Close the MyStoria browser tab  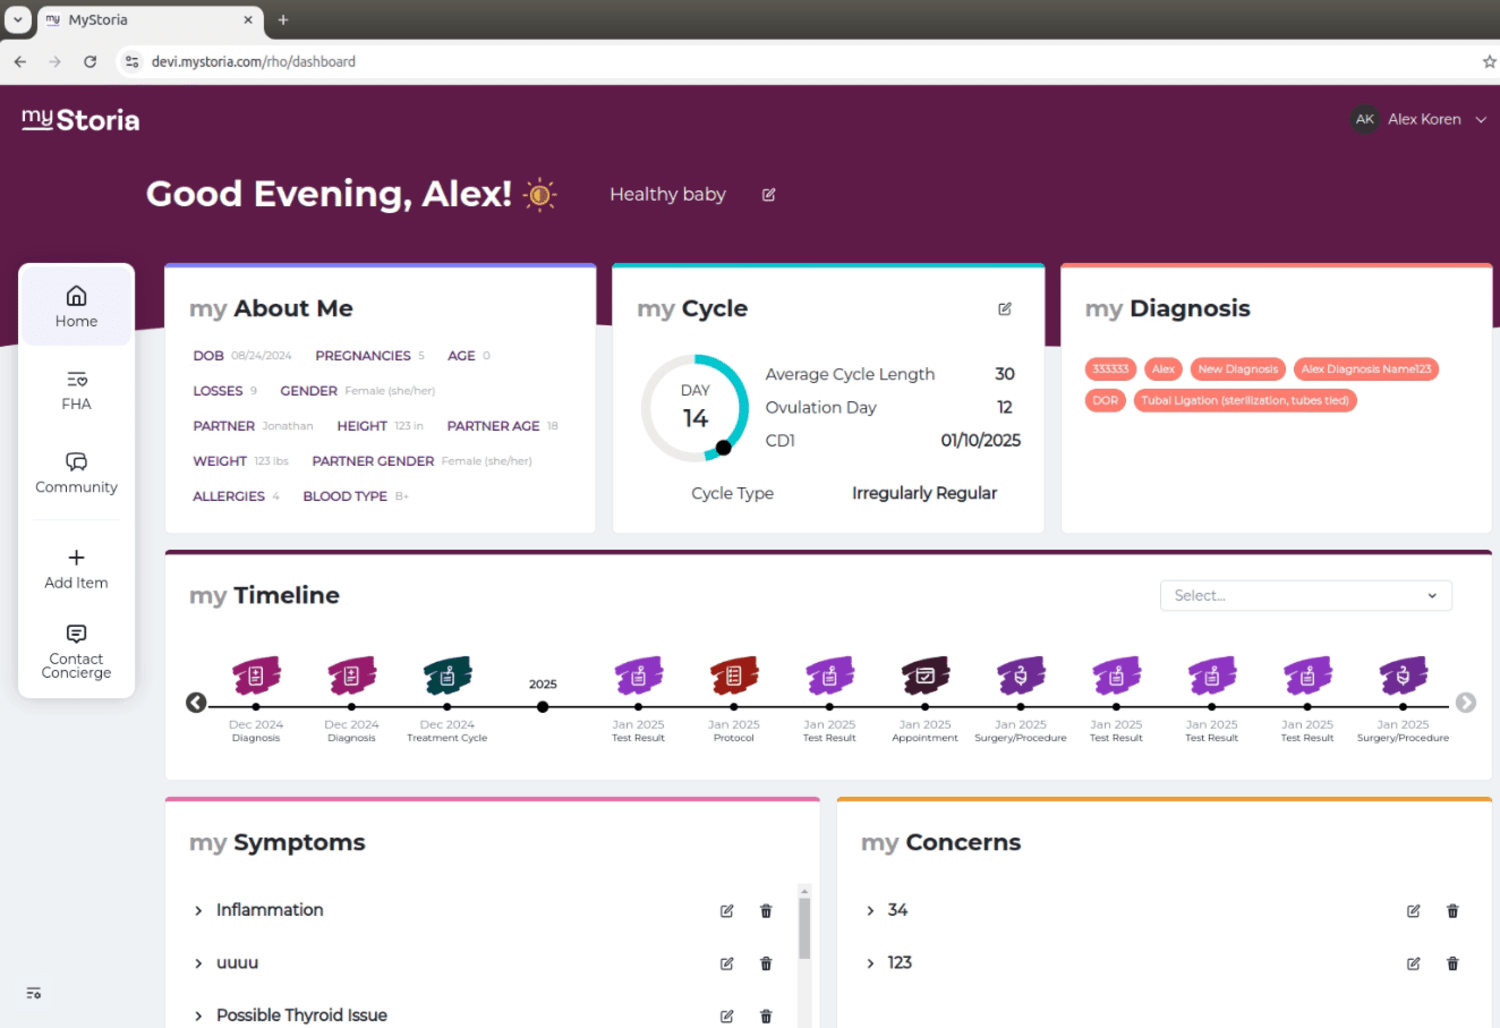(x=248, y=20)
